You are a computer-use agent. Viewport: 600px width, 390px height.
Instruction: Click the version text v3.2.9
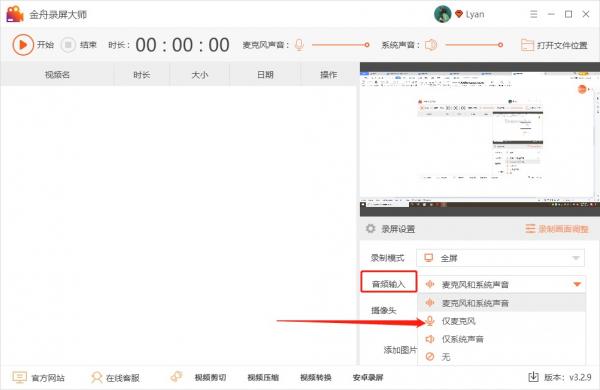click(x=580, y=377)
